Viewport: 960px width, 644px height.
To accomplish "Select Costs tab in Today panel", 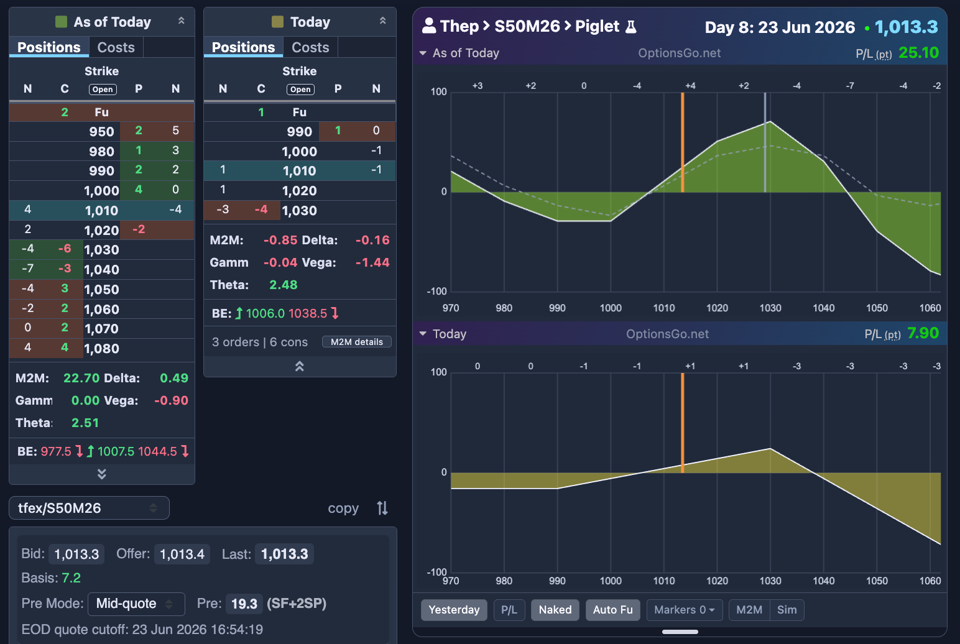I will [x=310, y=47].
